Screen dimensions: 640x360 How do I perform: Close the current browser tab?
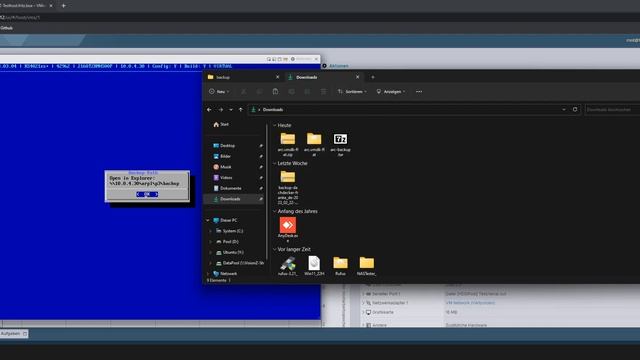pos(51,6)
